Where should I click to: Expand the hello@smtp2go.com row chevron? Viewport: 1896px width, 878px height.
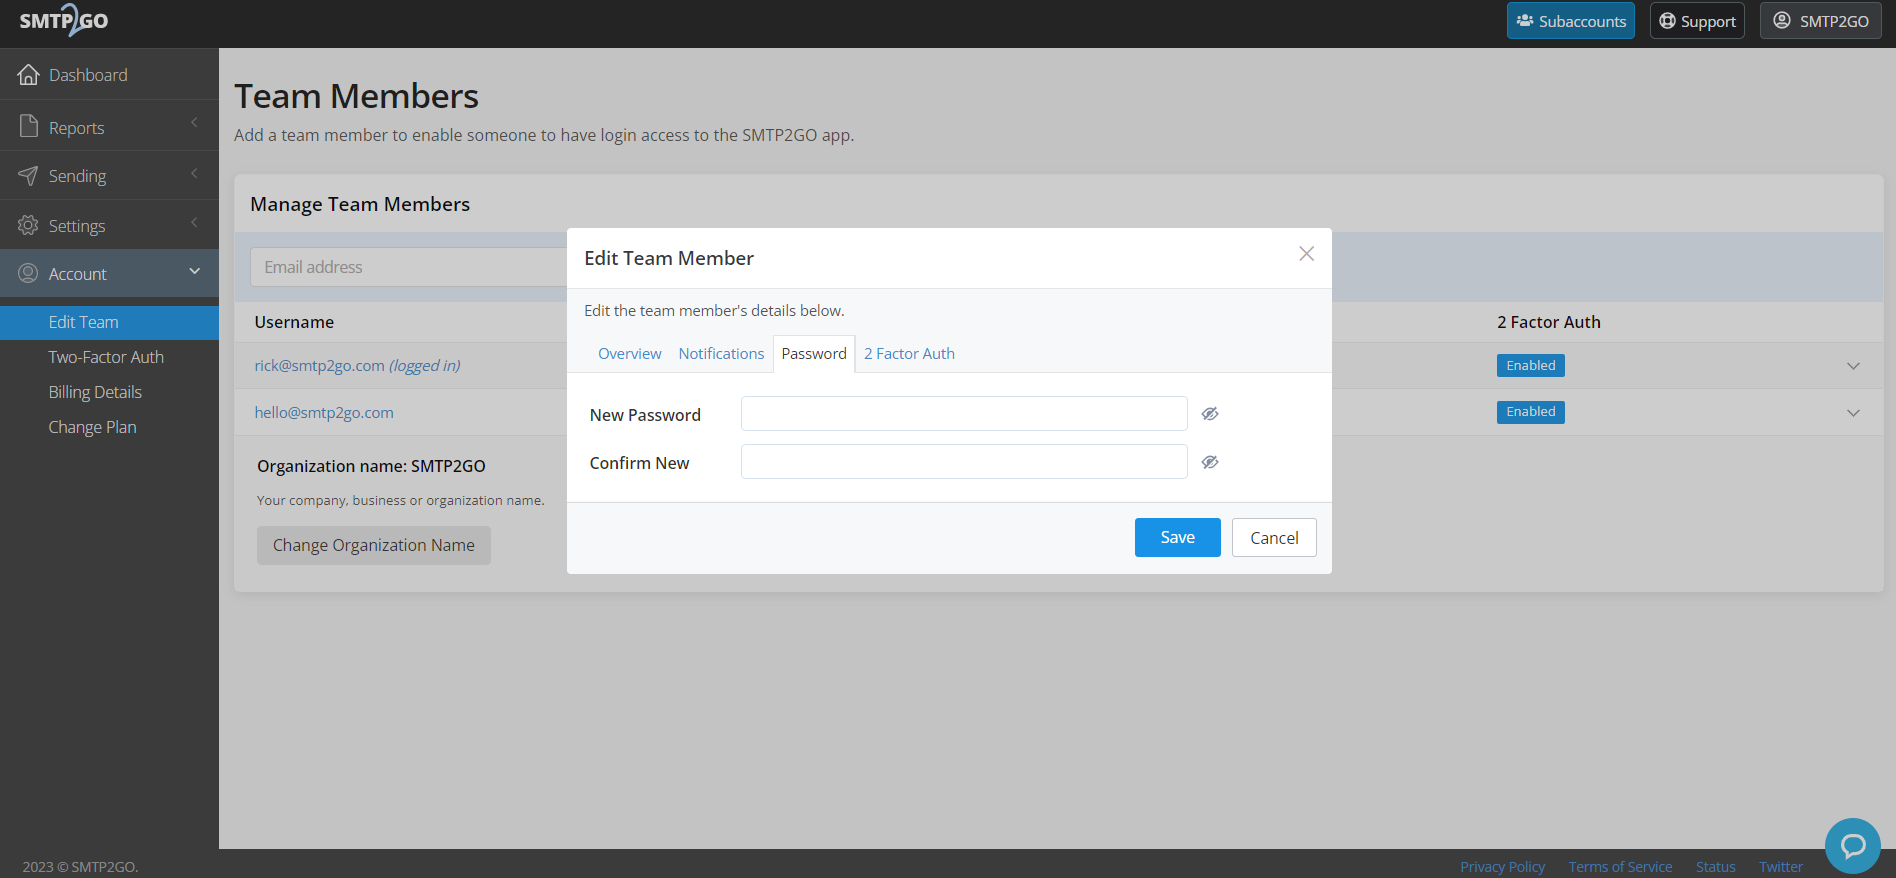pos(1853,413)
